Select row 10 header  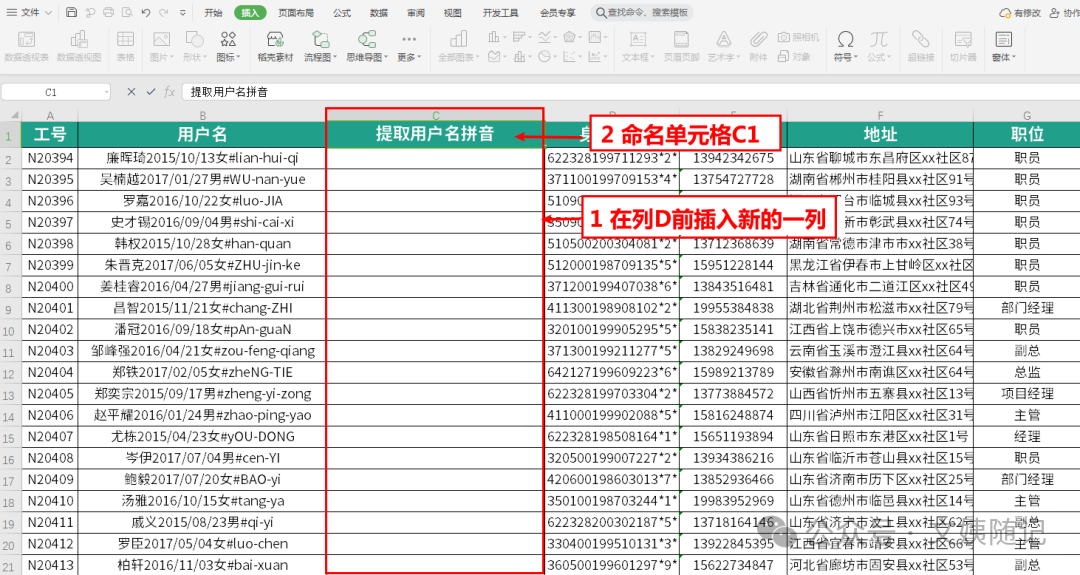[x=9, y=330]
